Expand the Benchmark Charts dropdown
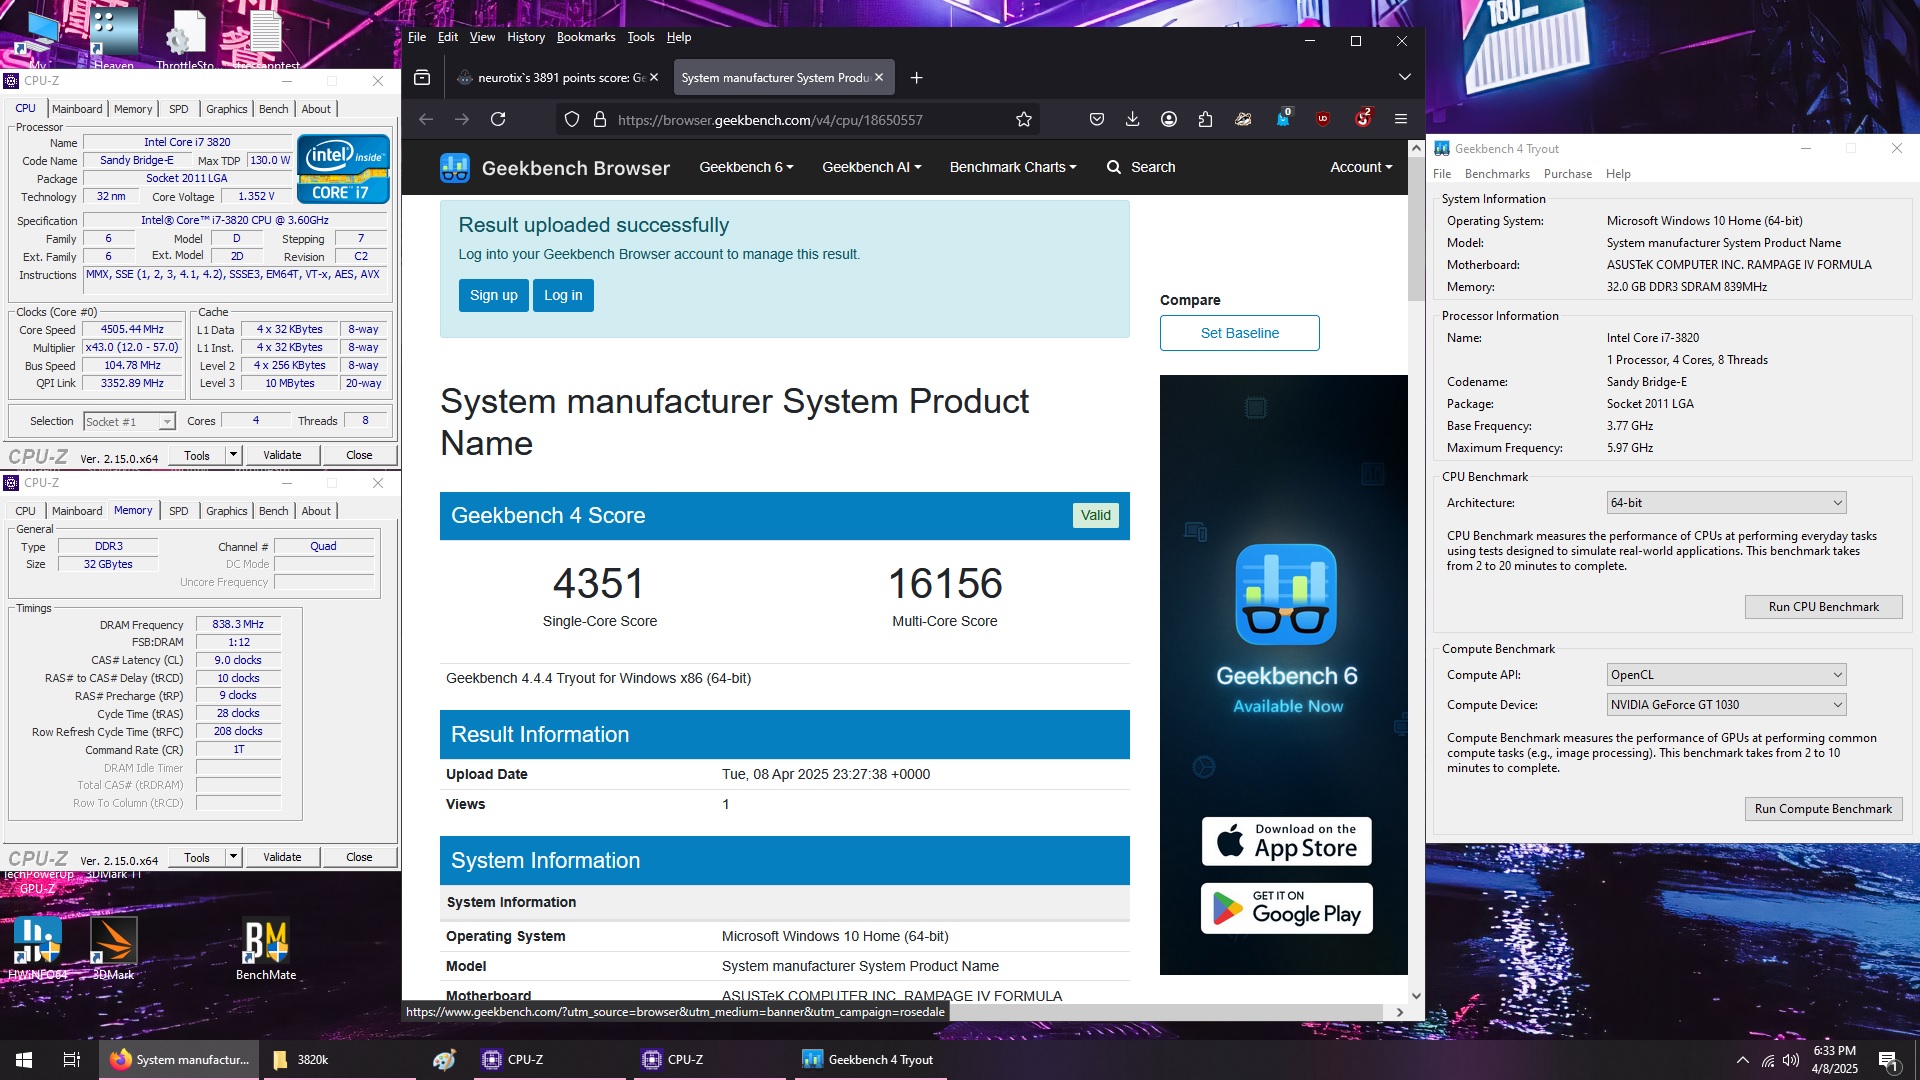This screenshot has height=1080, width=1920. click(1013, 167)
